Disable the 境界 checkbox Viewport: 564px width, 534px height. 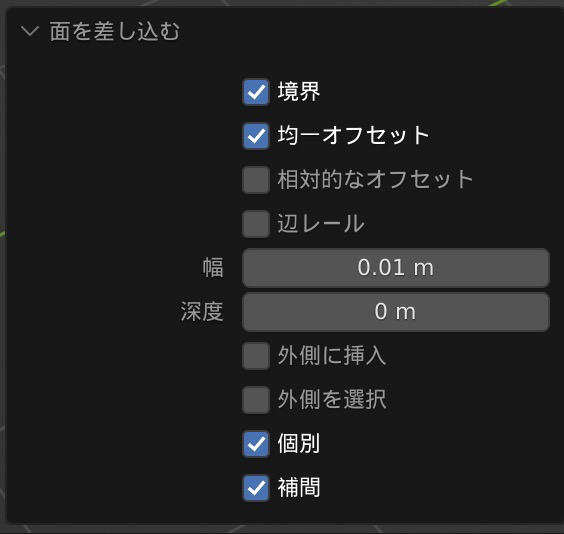pos(256,92)
